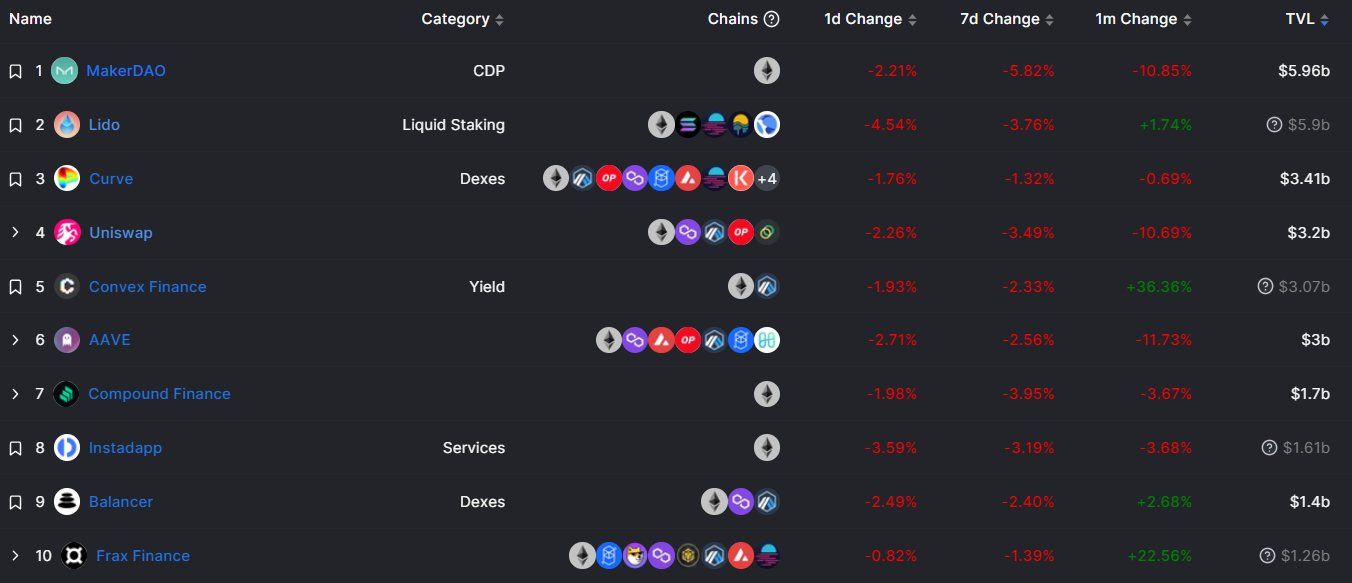Sort by the 1d Change column
Screen dimensions: 1352x583
click(870, 19)
